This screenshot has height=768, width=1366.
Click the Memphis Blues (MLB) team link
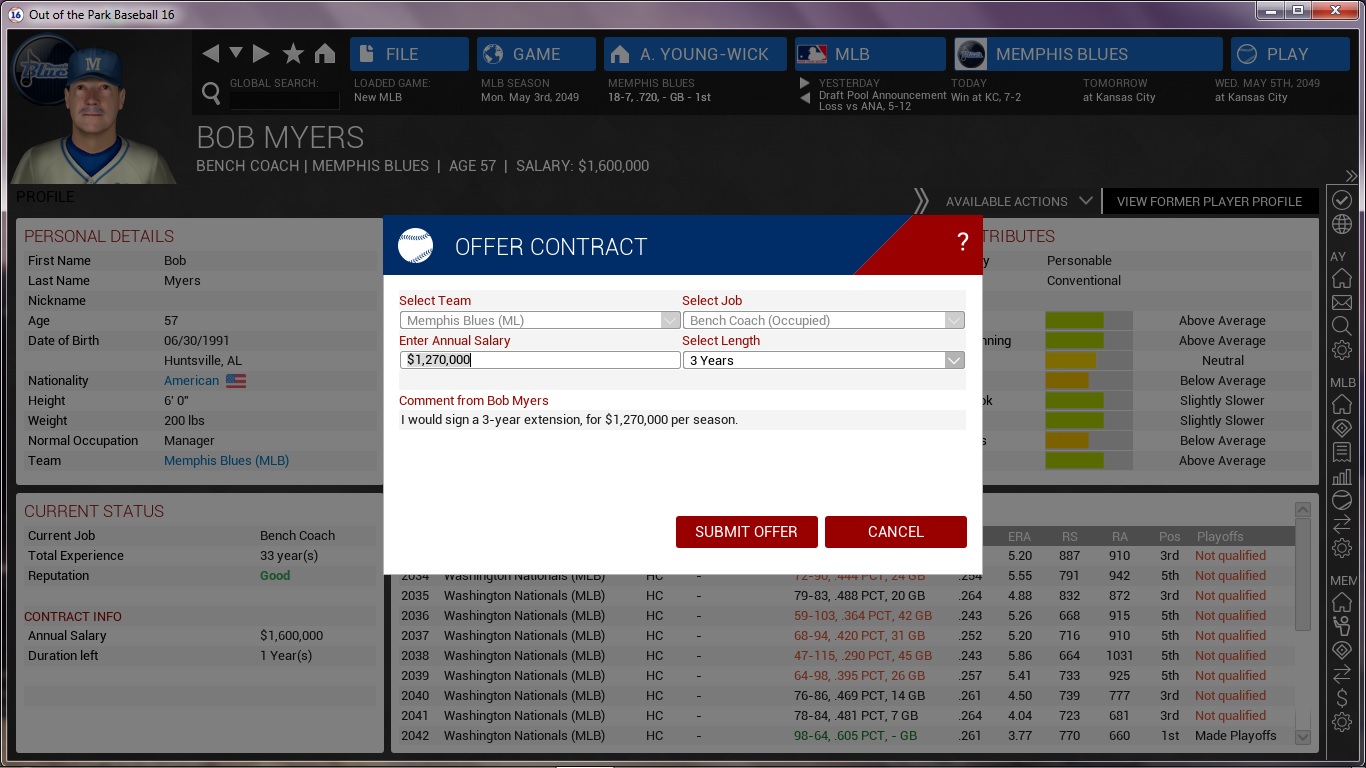point(226,460)
